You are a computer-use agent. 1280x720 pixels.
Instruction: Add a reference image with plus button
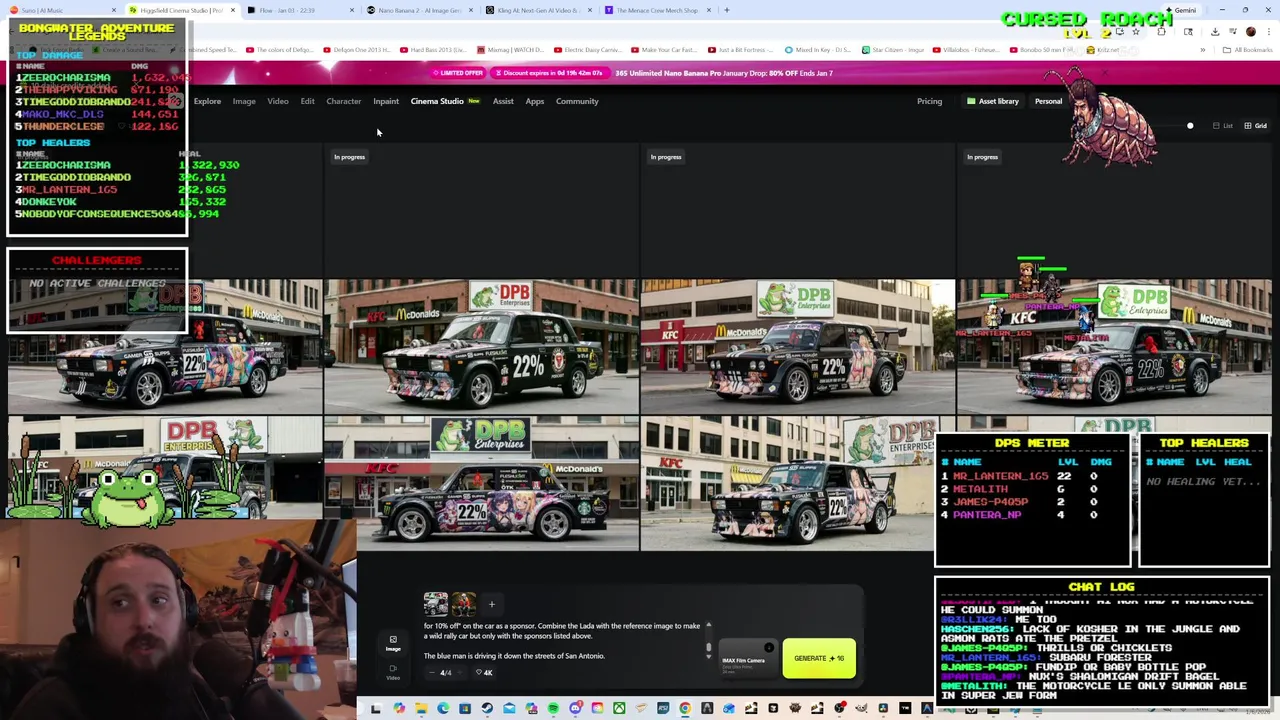tap(492, 604)
